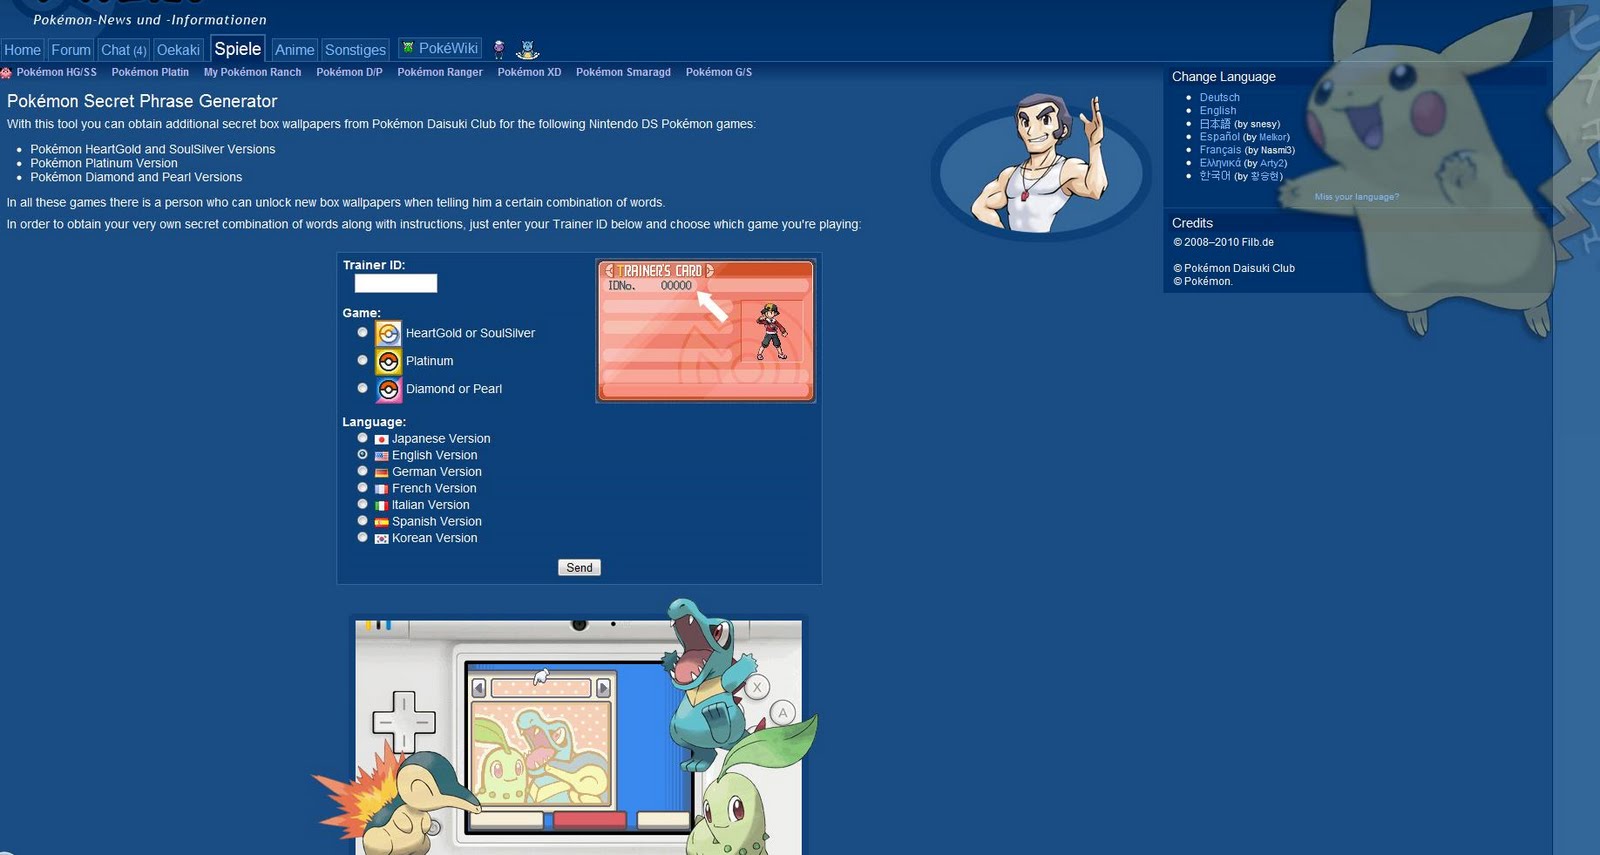Click the 'Miss your language?' link

coord(1356,197)
